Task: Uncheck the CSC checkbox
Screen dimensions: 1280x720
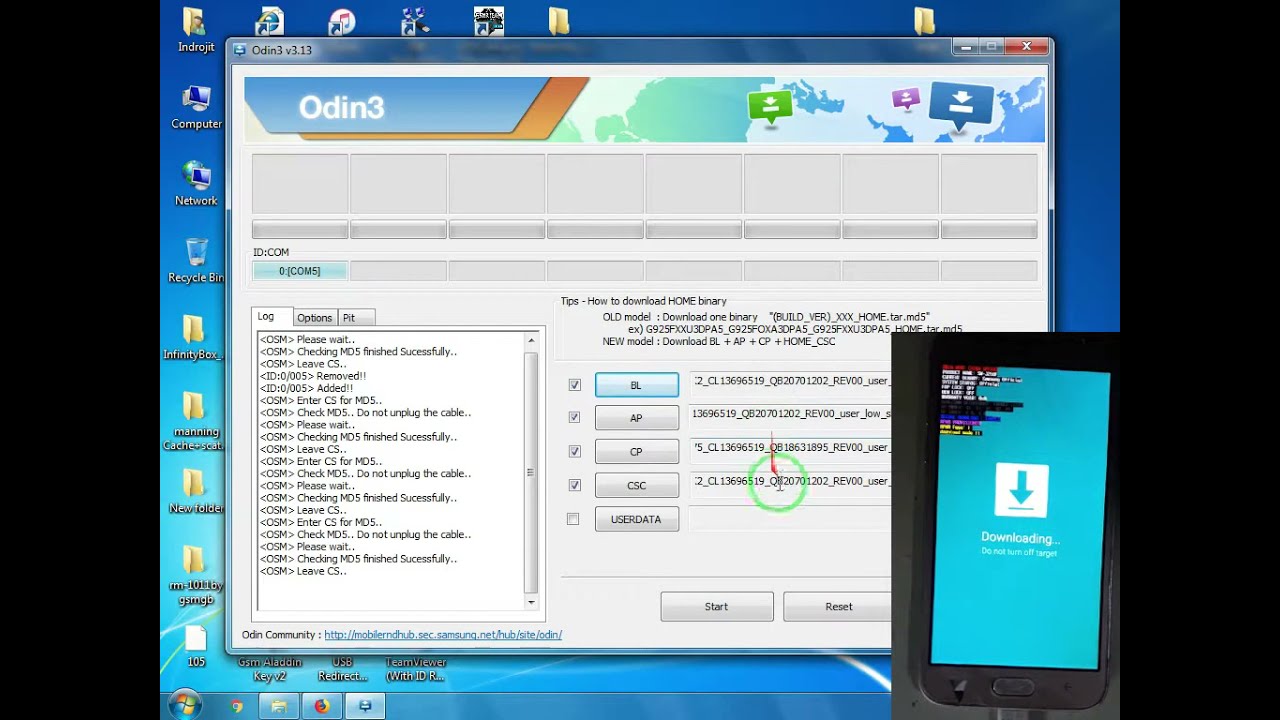Action: coord(574,485)
